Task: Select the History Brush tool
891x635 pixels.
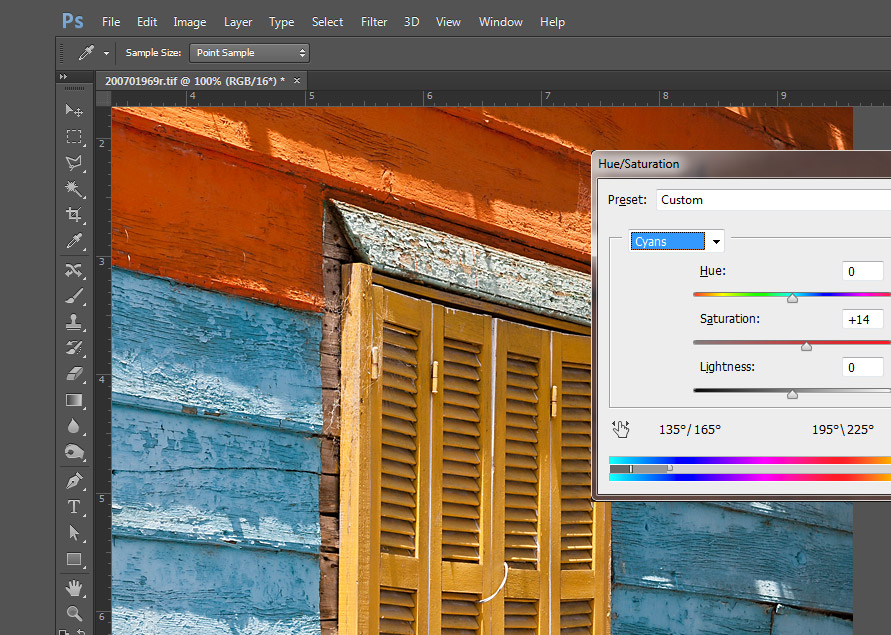Action: click(74, 348)
